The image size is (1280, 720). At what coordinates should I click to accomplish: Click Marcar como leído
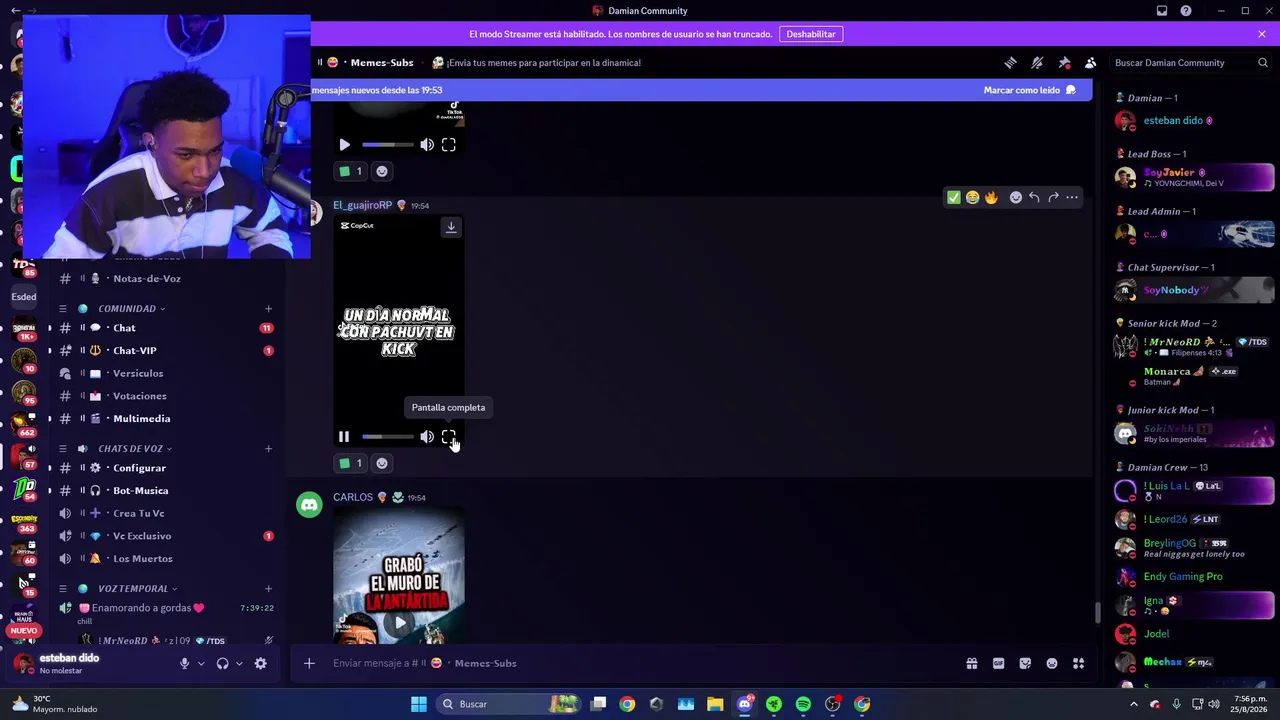1030,90
